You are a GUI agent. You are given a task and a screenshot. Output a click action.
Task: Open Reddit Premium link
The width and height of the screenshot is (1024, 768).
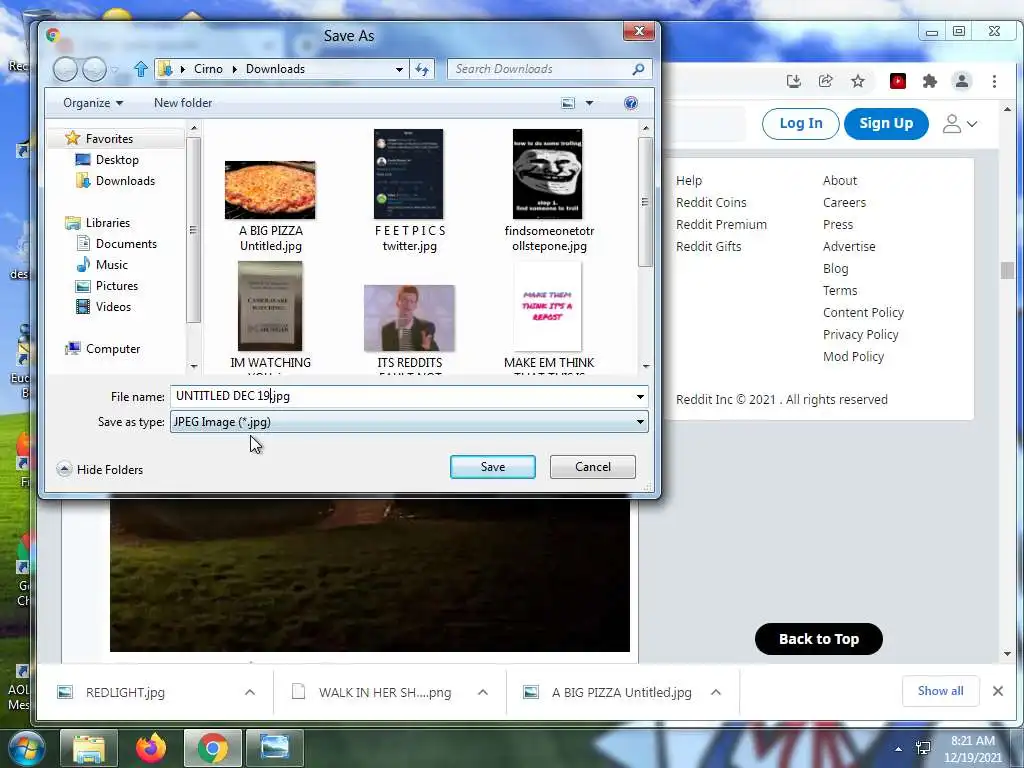click(721, 225)
